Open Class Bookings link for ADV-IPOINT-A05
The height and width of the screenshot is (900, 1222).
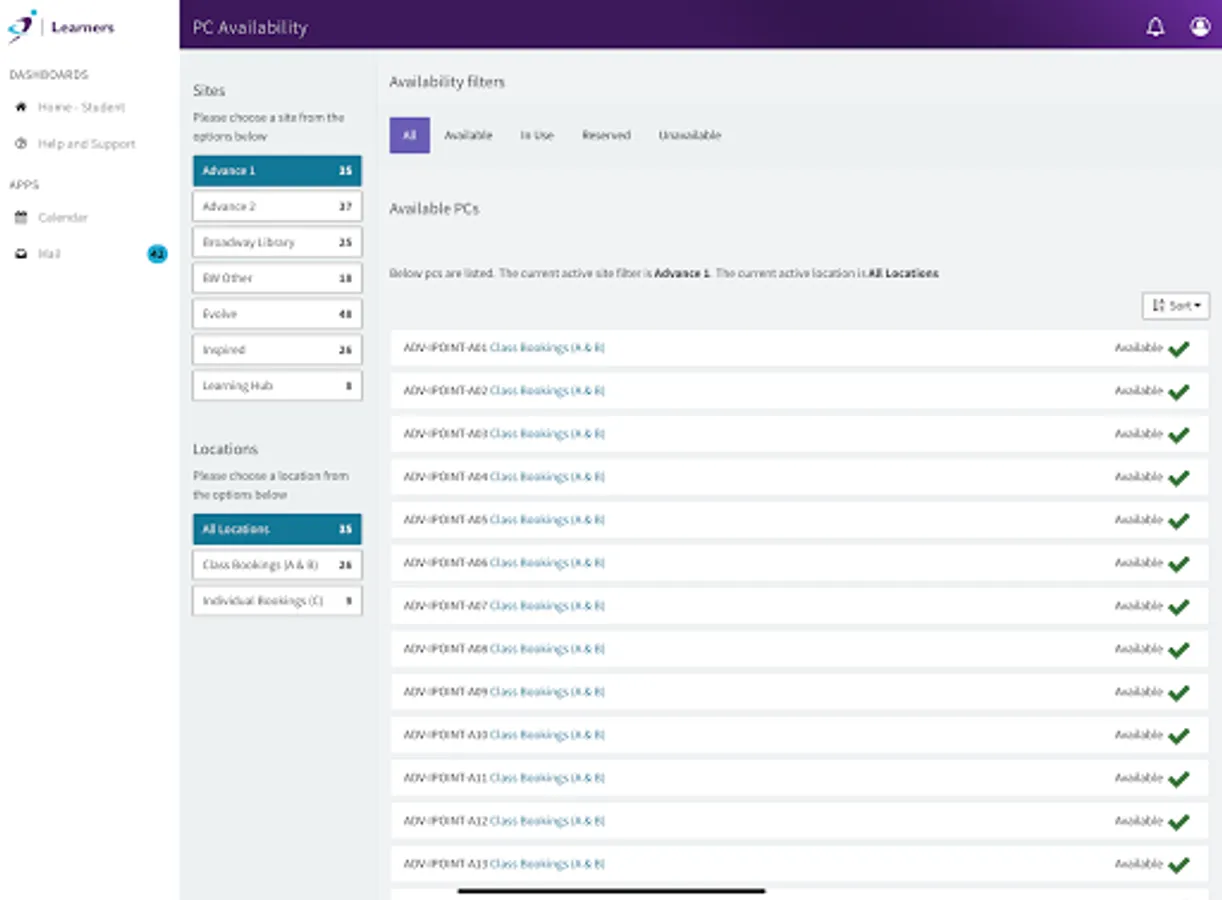tap(547, 520)
